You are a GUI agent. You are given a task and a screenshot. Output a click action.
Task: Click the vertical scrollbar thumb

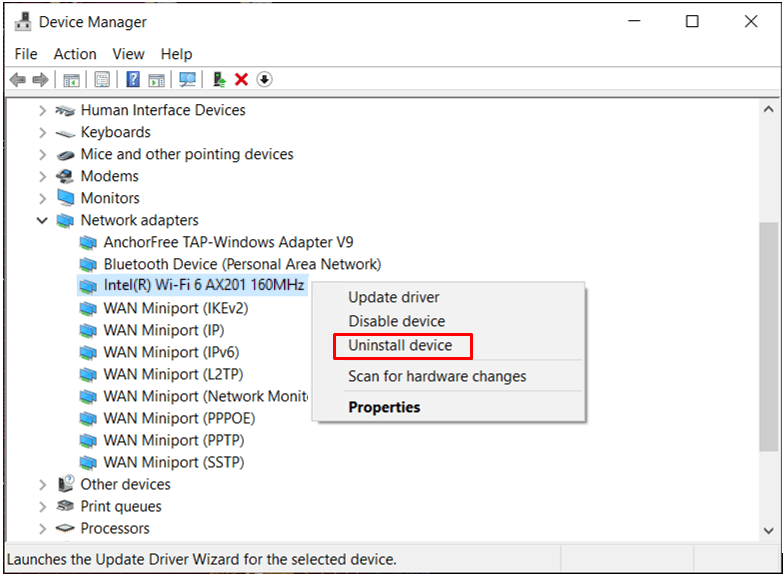769,337
